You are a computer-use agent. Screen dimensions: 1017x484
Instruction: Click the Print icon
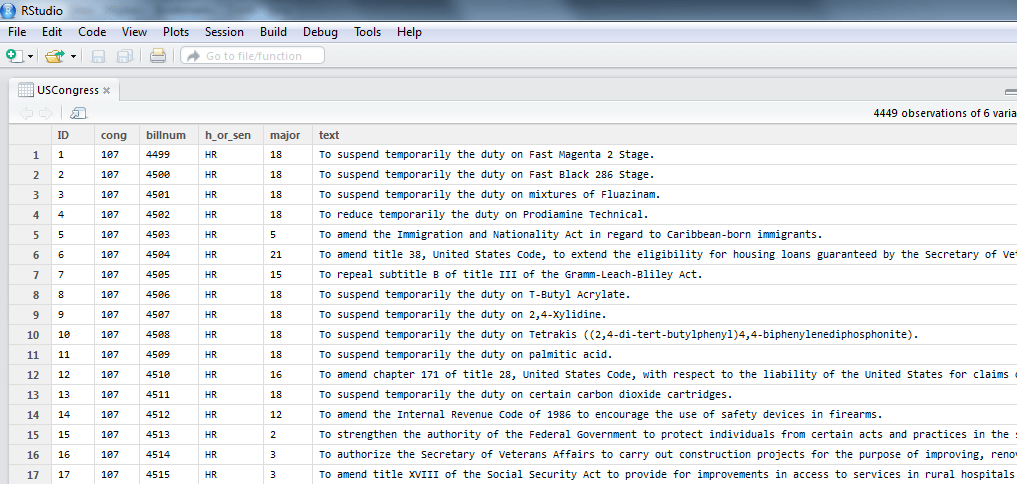(158, 56)
